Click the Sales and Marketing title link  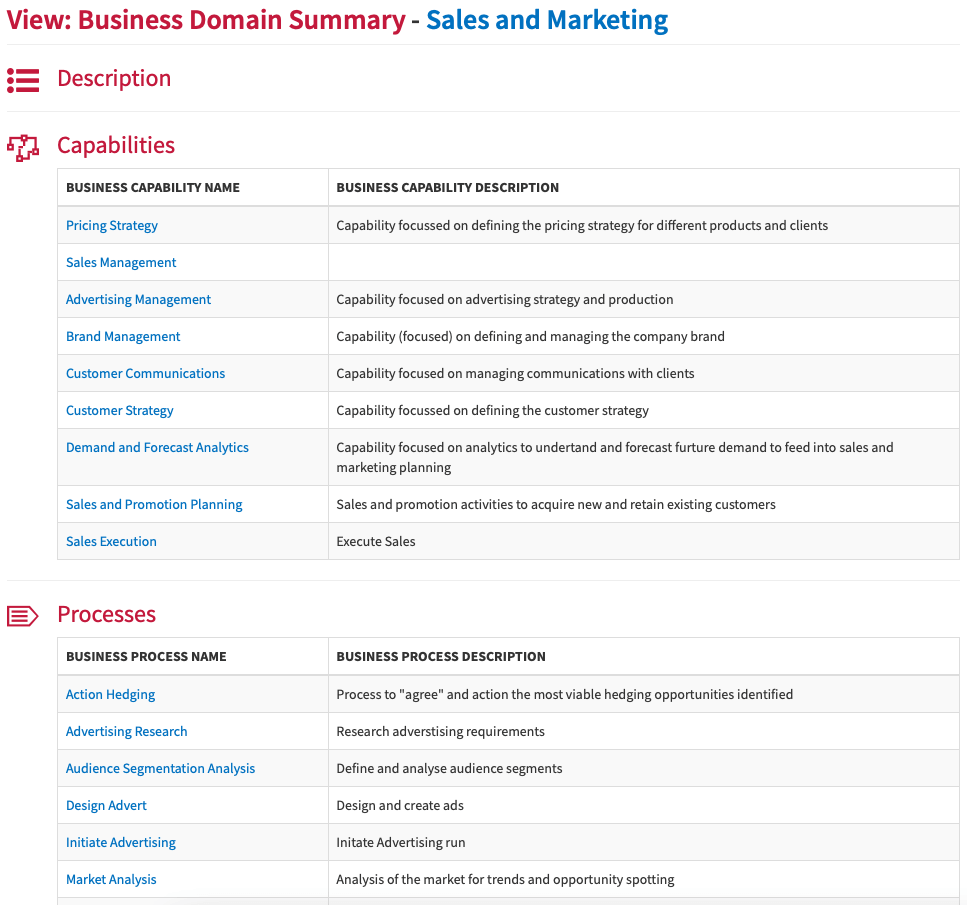547,20
